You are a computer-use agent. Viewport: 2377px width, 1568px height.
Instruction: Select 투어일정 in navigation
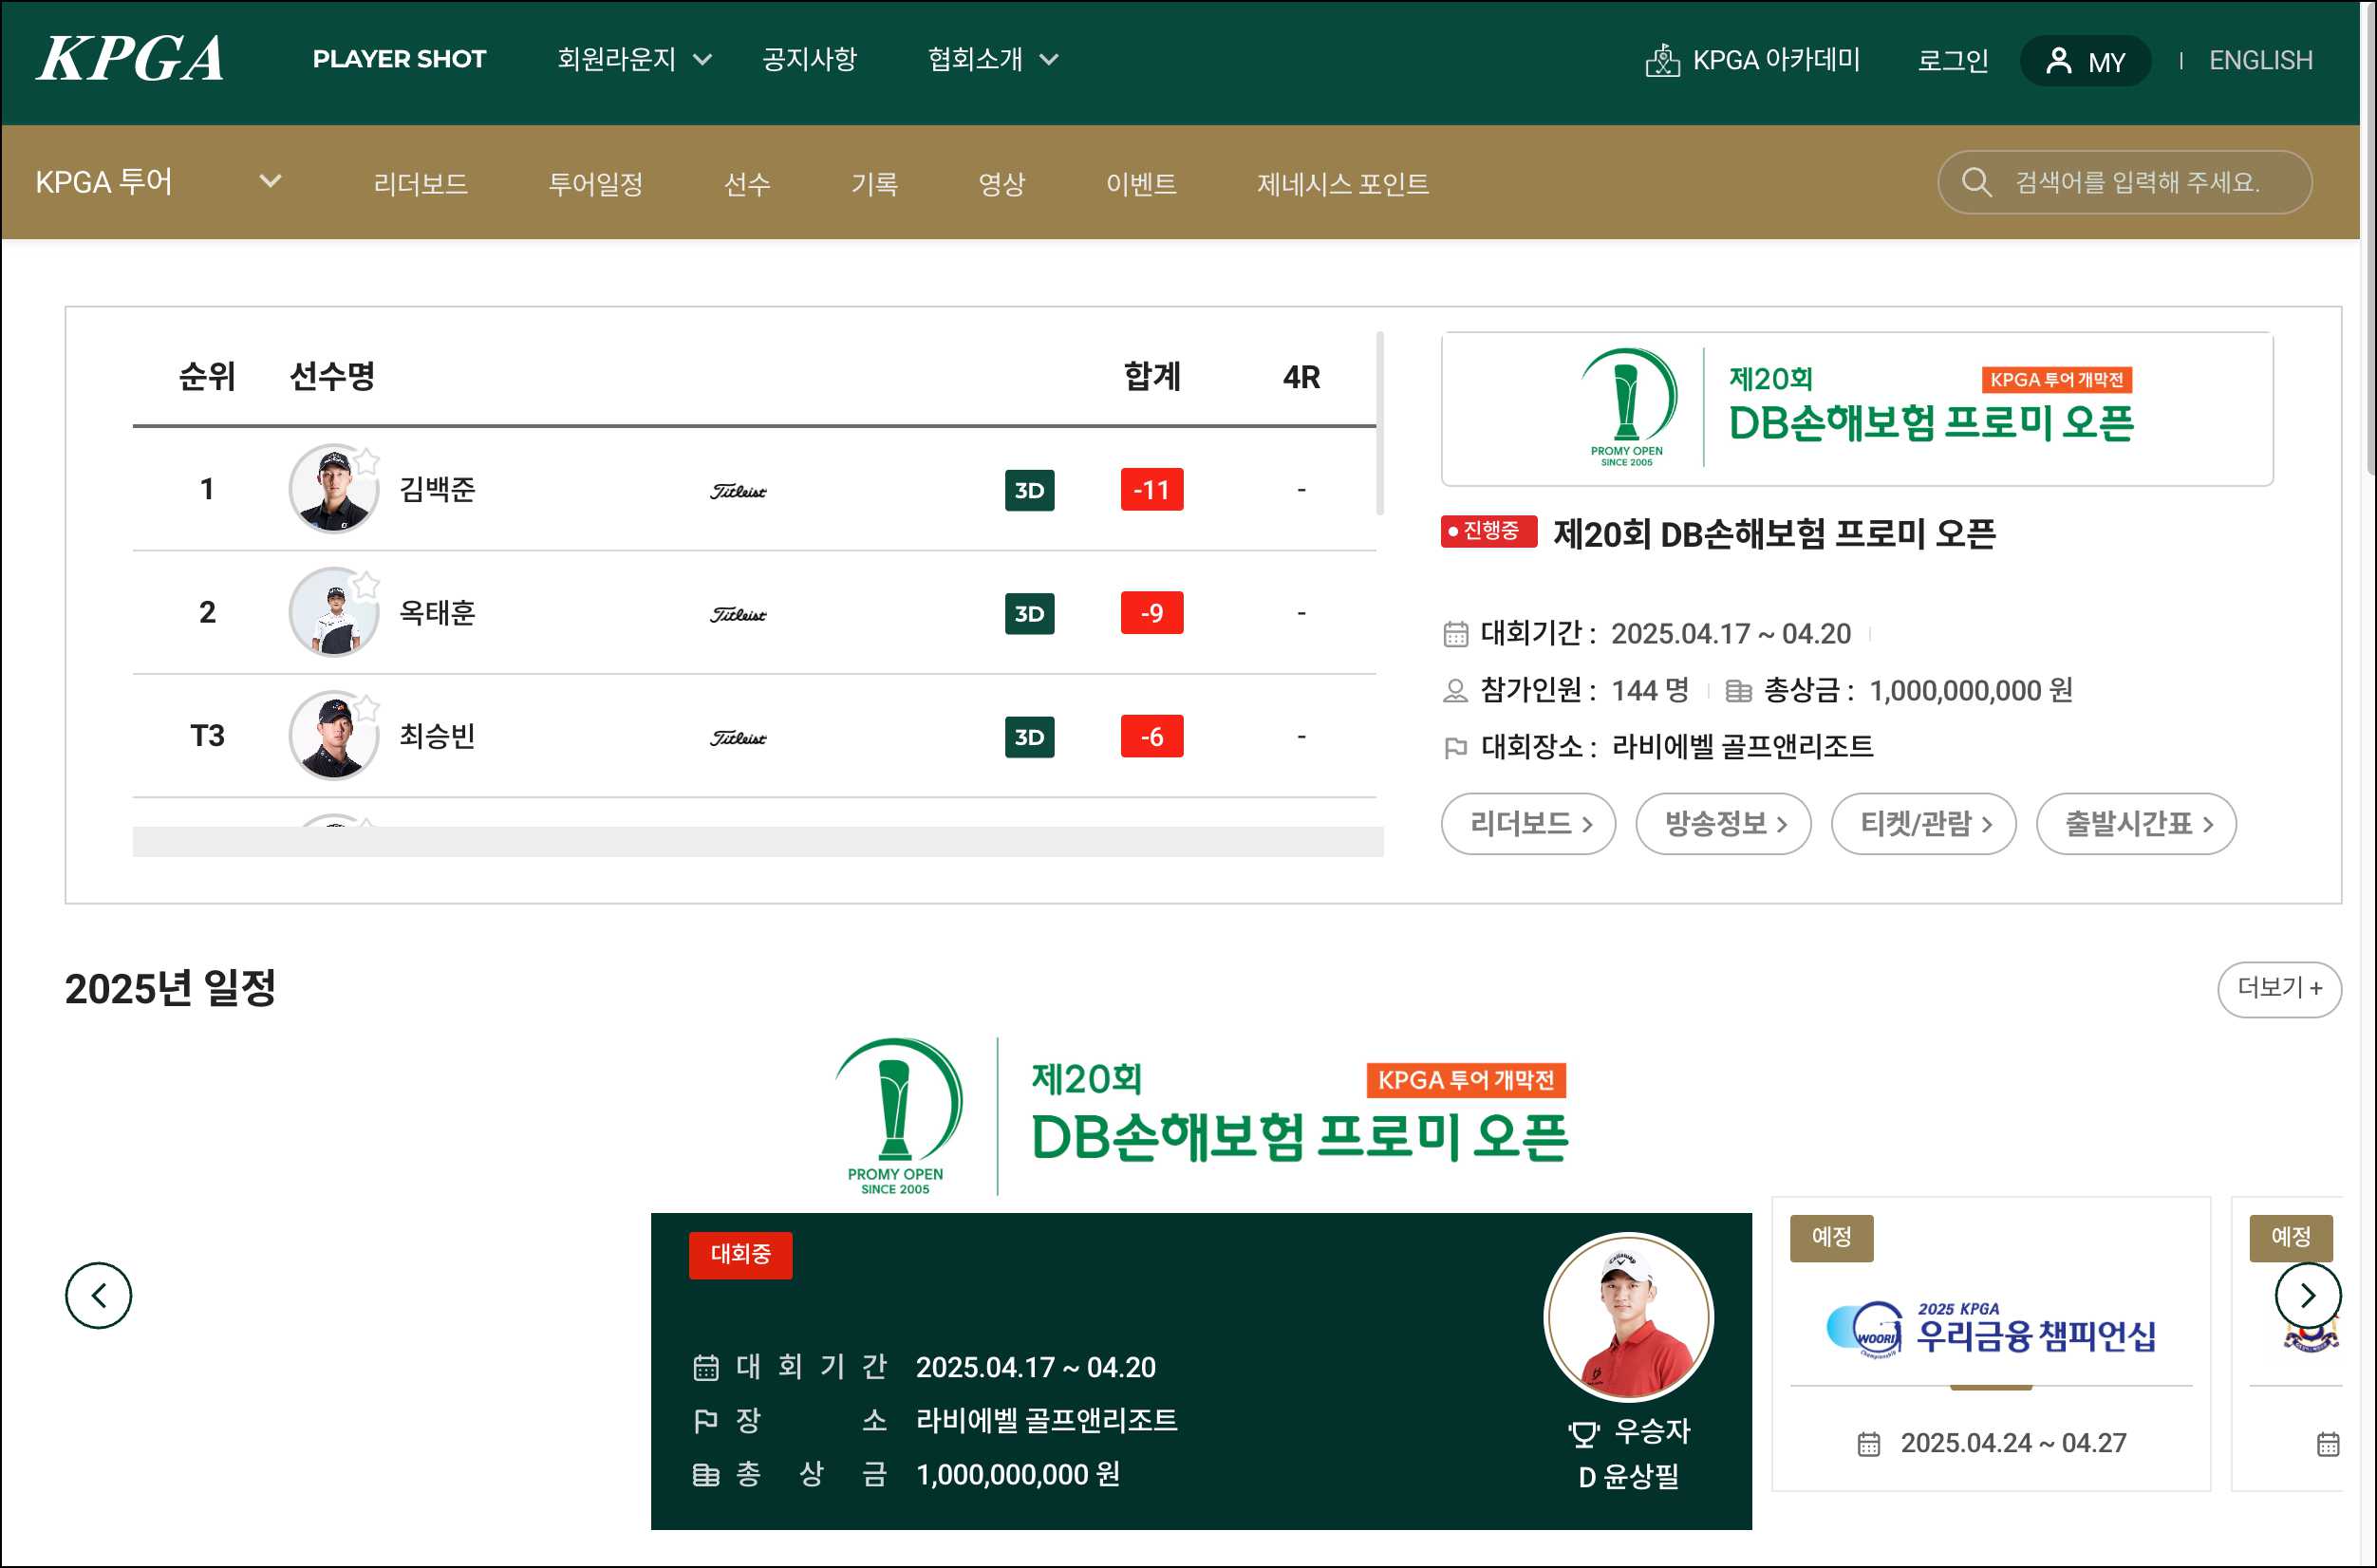point(595,184)
